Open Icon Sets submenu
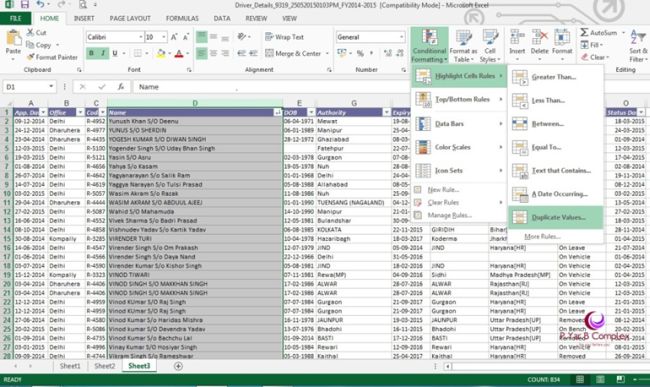Image resolution: width=650 pixels, height=387 pixels. (x=459, y=170)
